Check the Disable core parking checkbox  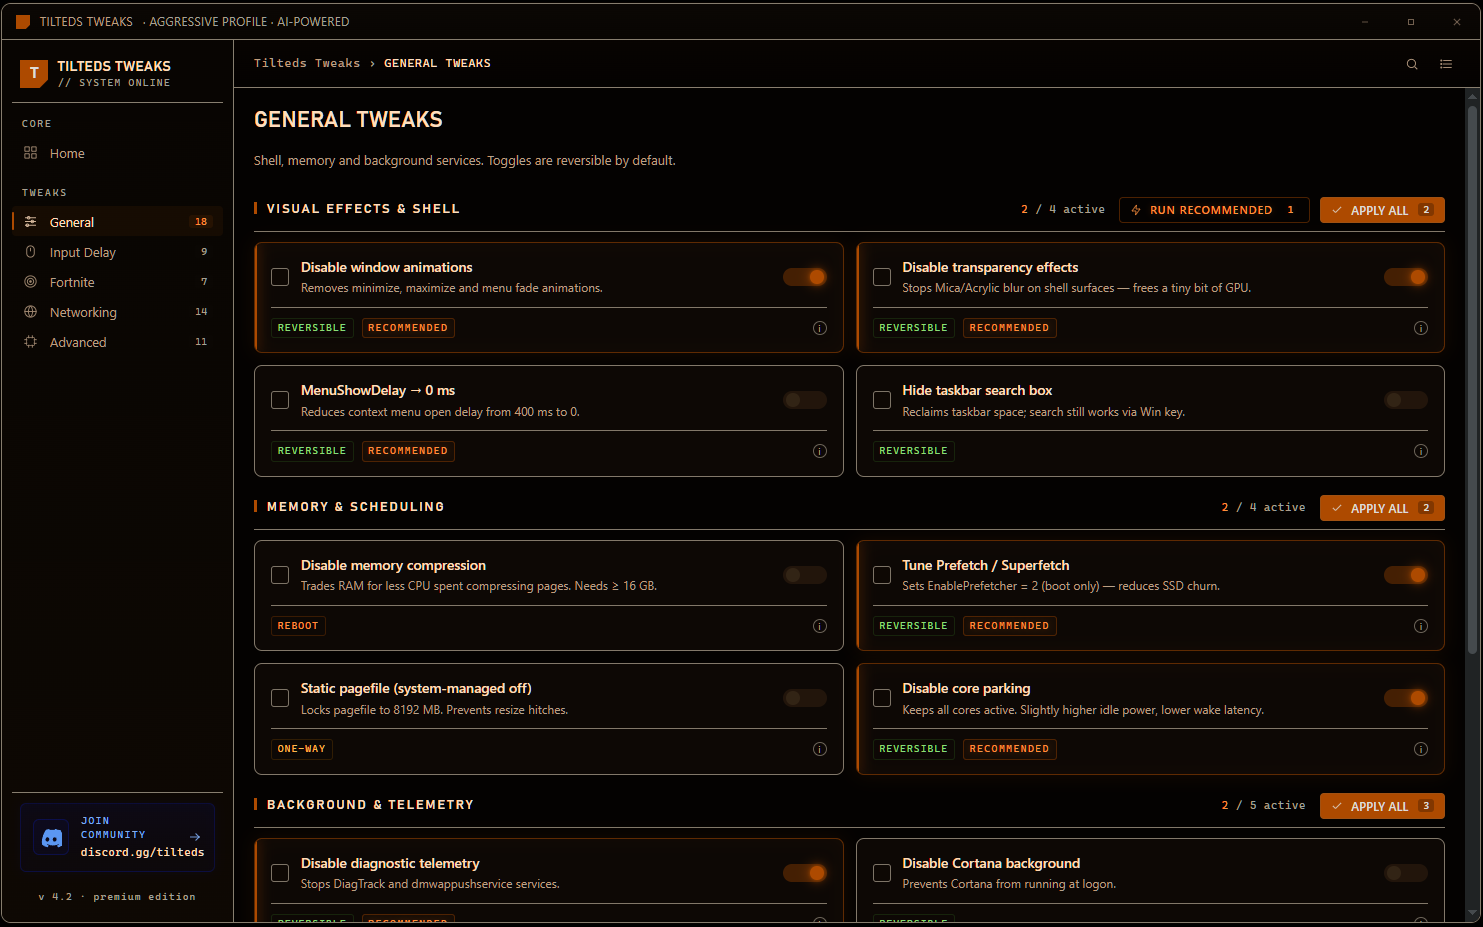[x=882, y=698]
